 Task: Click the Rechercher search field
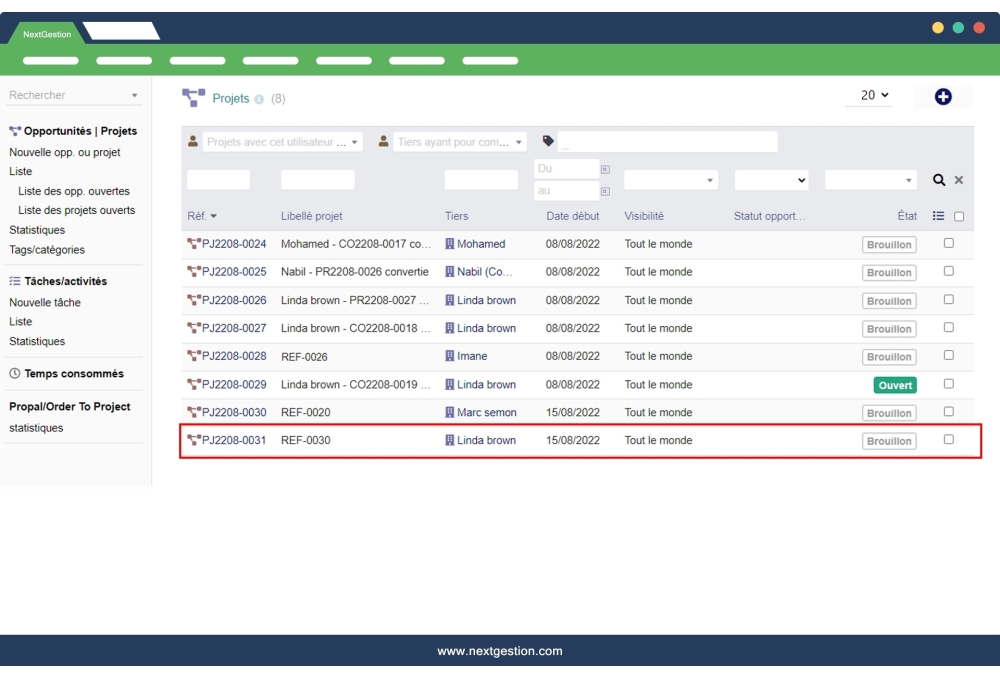click(60, 94)
